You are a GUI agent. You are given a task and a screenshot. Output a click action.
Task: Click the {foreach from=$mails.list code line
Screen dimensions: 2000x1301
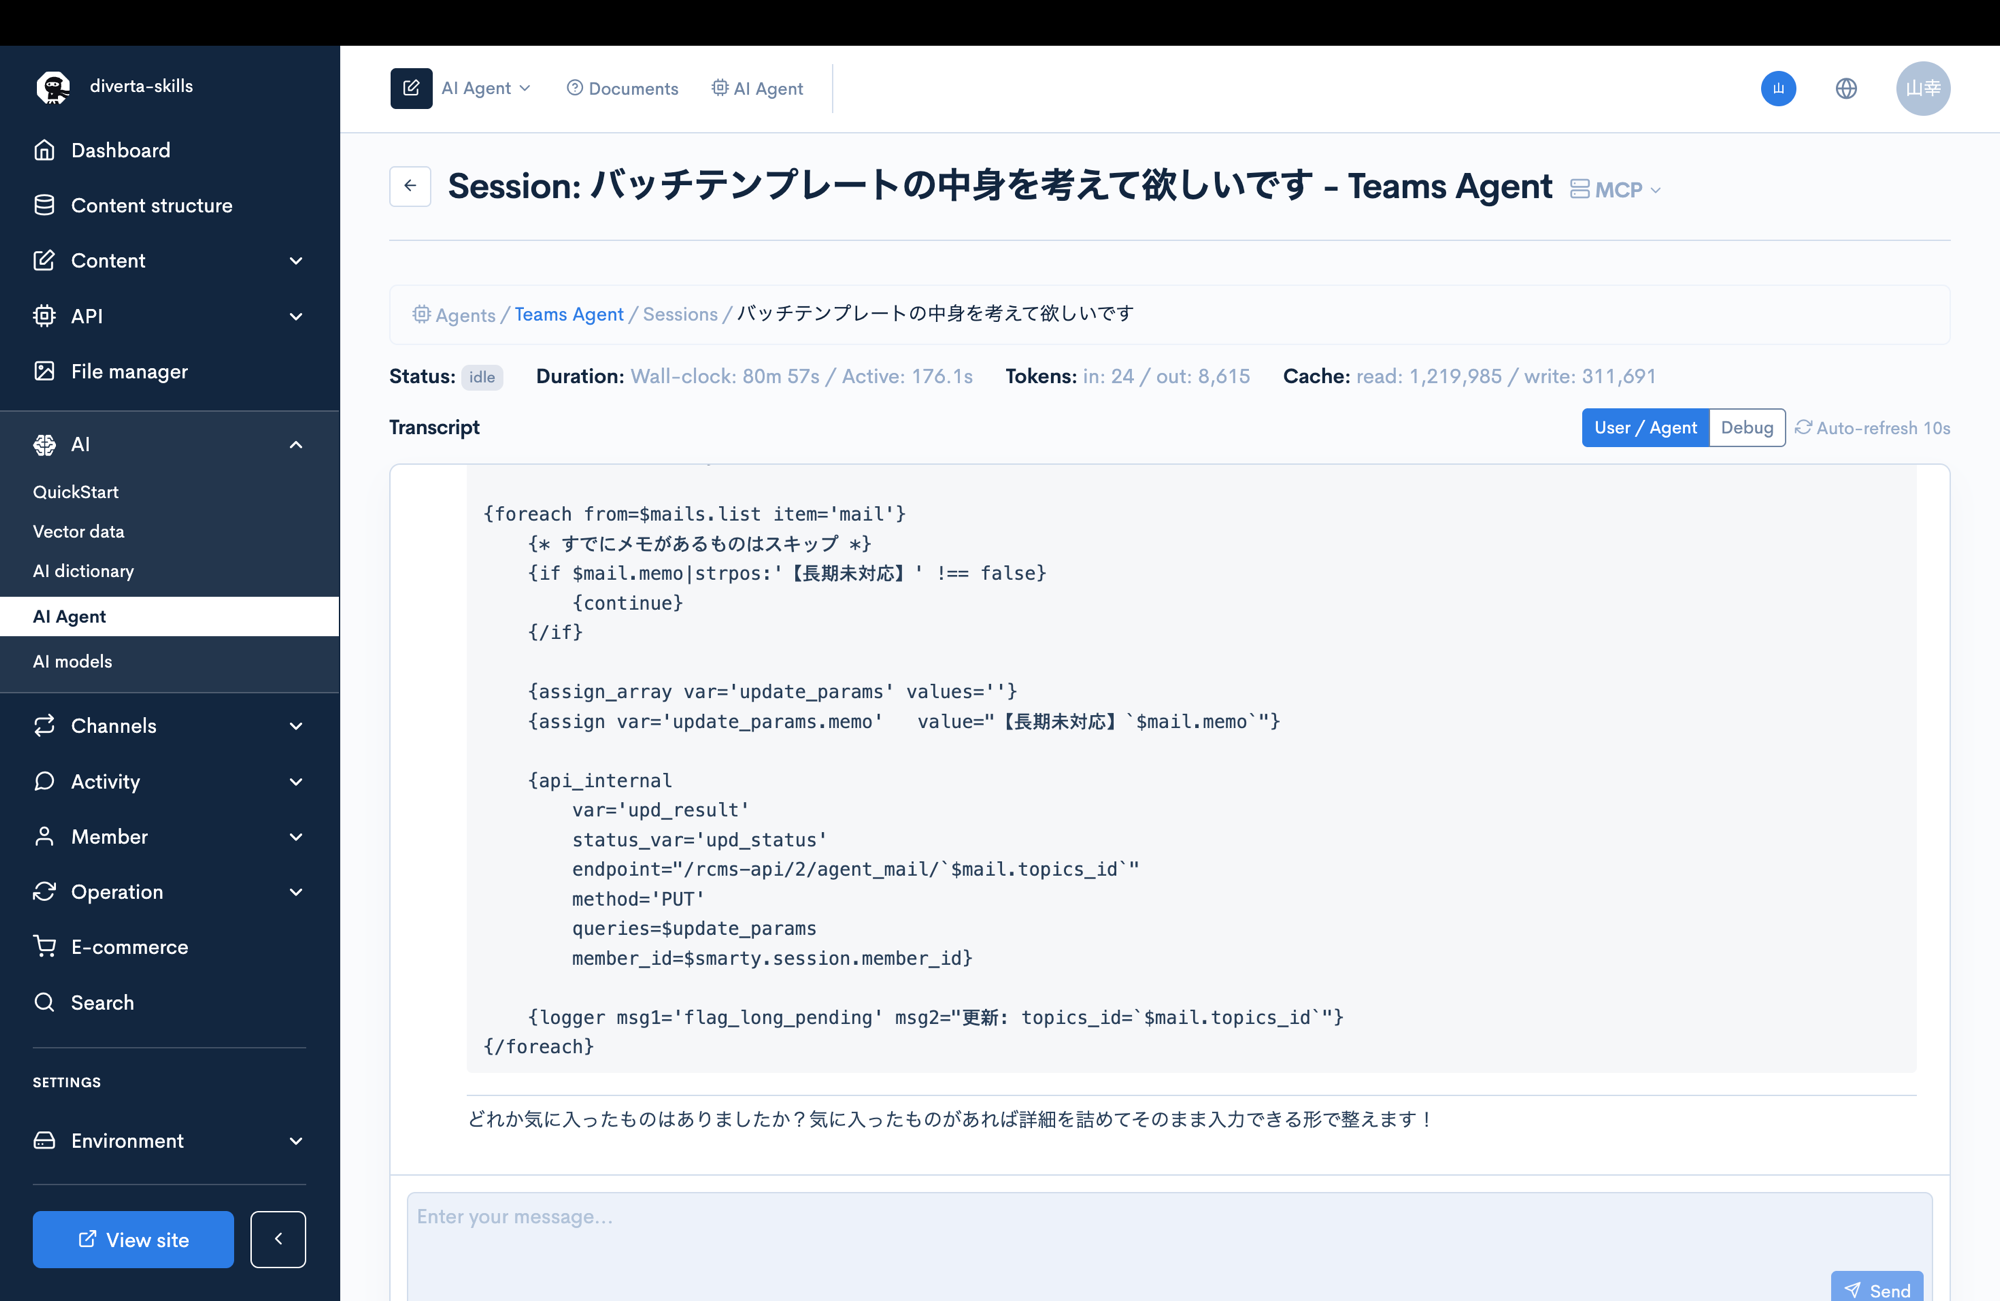695,513
